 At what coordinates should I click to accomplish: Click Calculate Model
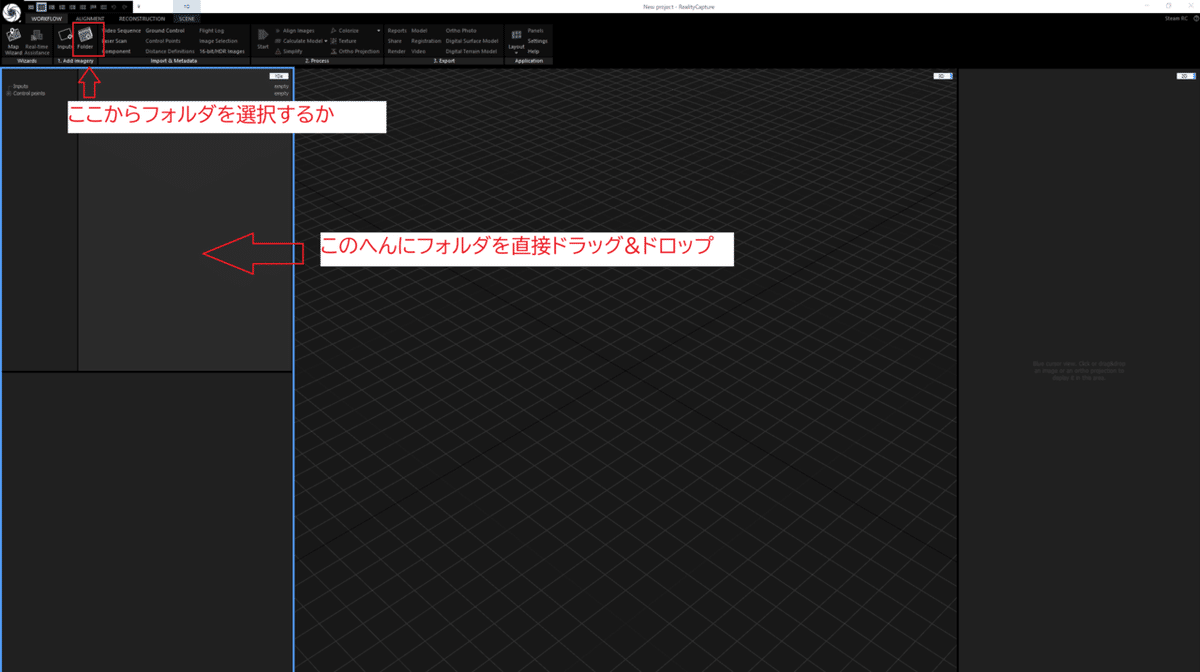(298, 41)
